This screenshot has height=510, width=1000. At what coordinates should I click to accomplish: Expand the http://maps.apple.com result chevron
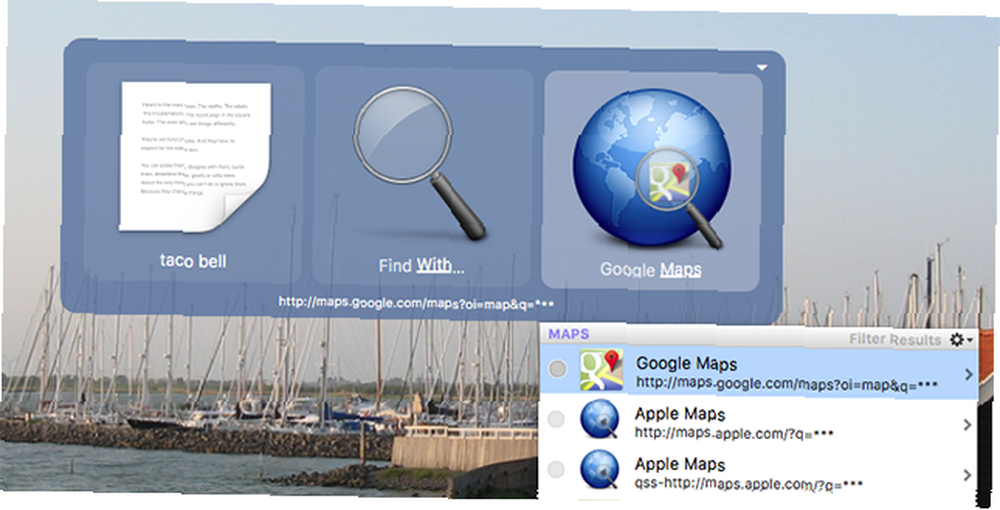tap(967, 425)
